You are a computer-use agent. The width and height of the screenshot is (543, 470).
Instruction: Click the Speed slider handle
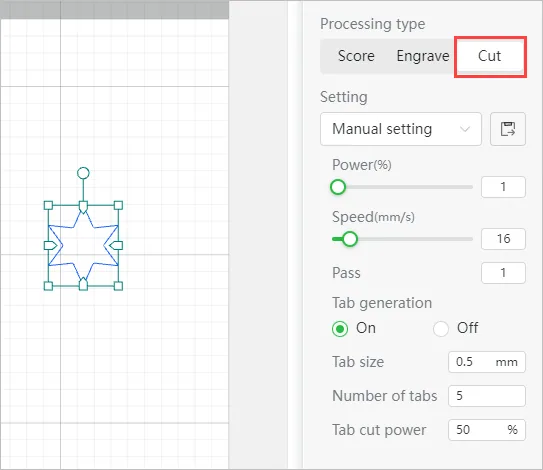click(350, 239)
